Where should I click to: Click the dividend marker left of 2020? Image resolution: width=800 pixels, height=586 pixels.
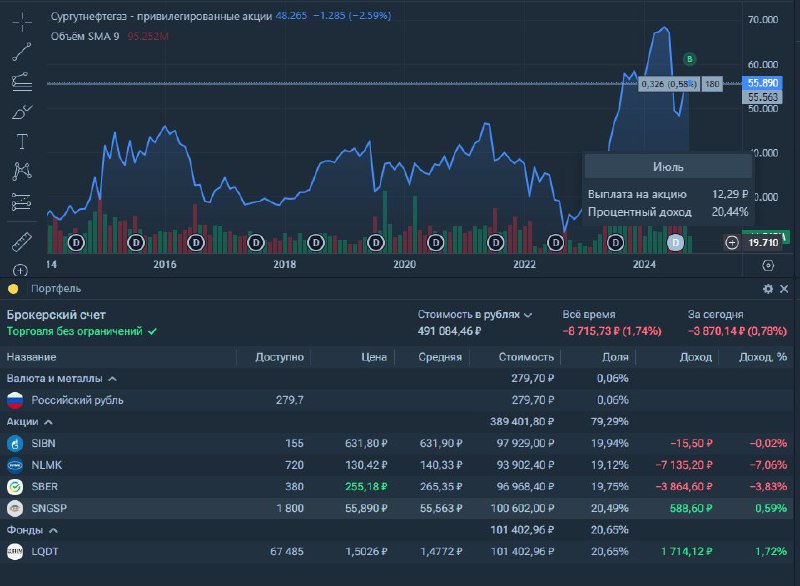click(x=376, y=243)
